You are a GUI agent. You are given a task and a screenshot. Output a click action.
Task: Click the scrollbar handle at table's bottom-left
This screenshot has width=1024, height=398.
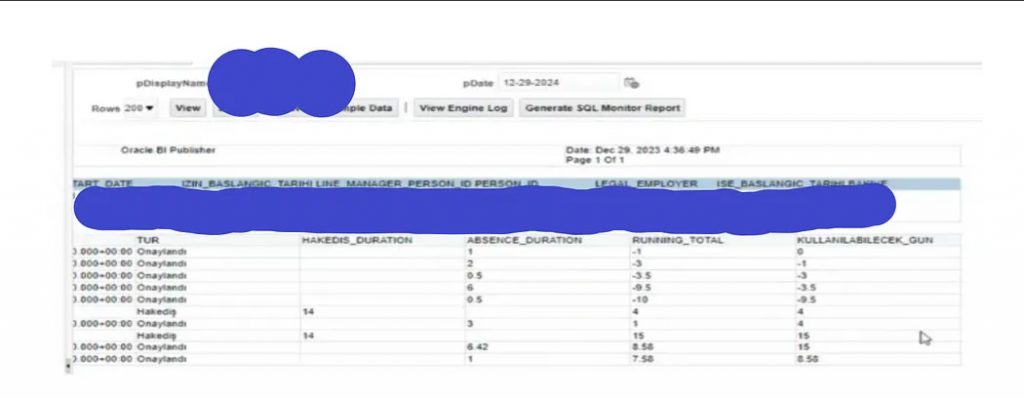[x=67, y=367]
